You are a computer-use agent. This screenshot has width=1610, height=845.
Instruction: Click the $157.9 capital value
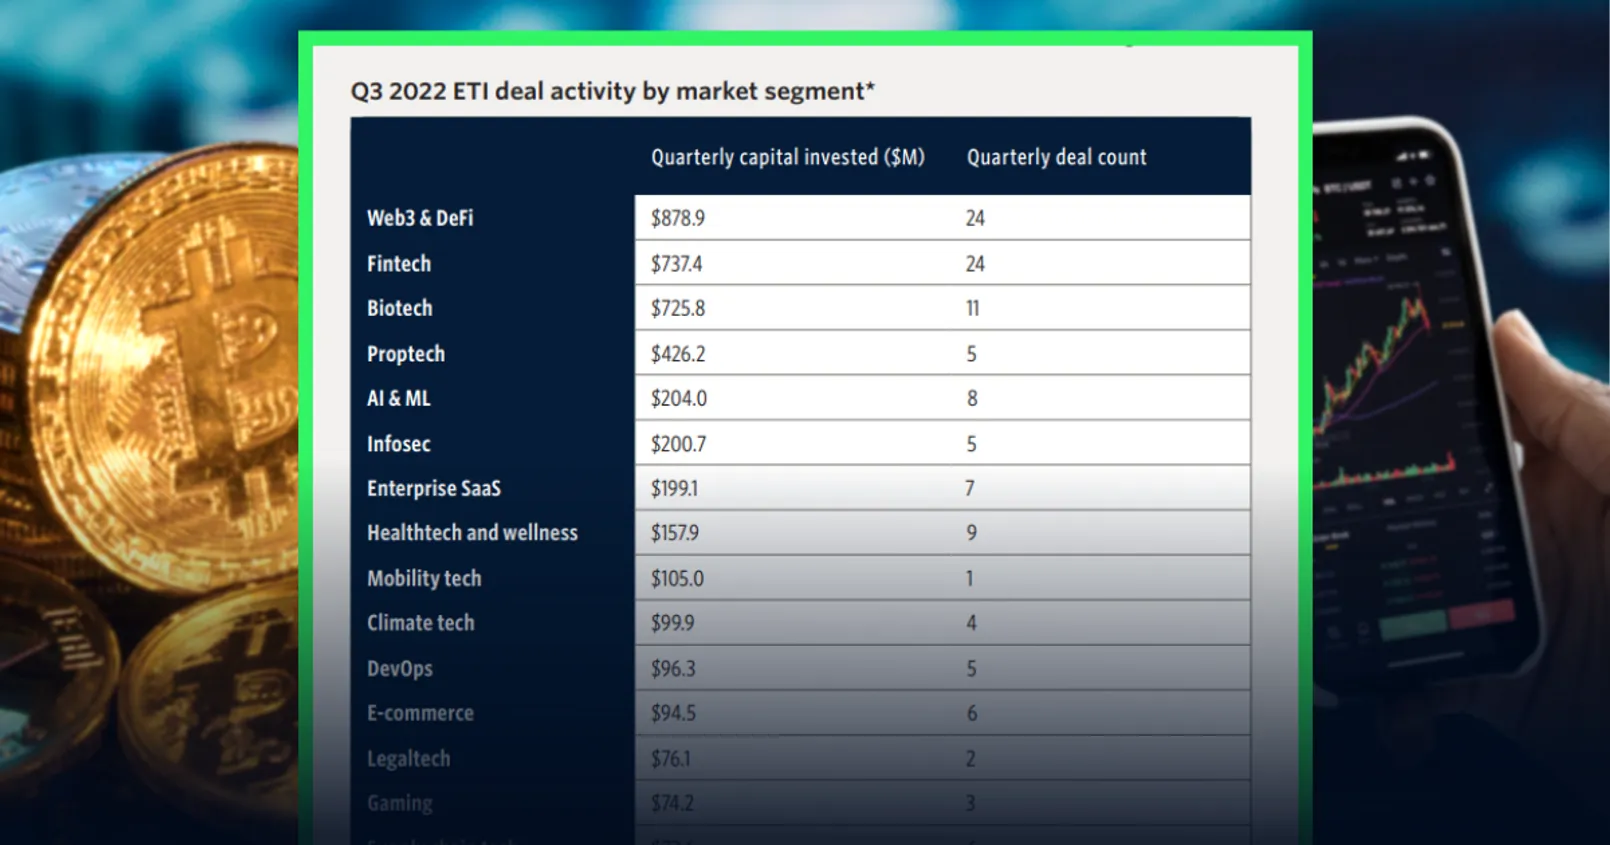click(x=675, y=533)
